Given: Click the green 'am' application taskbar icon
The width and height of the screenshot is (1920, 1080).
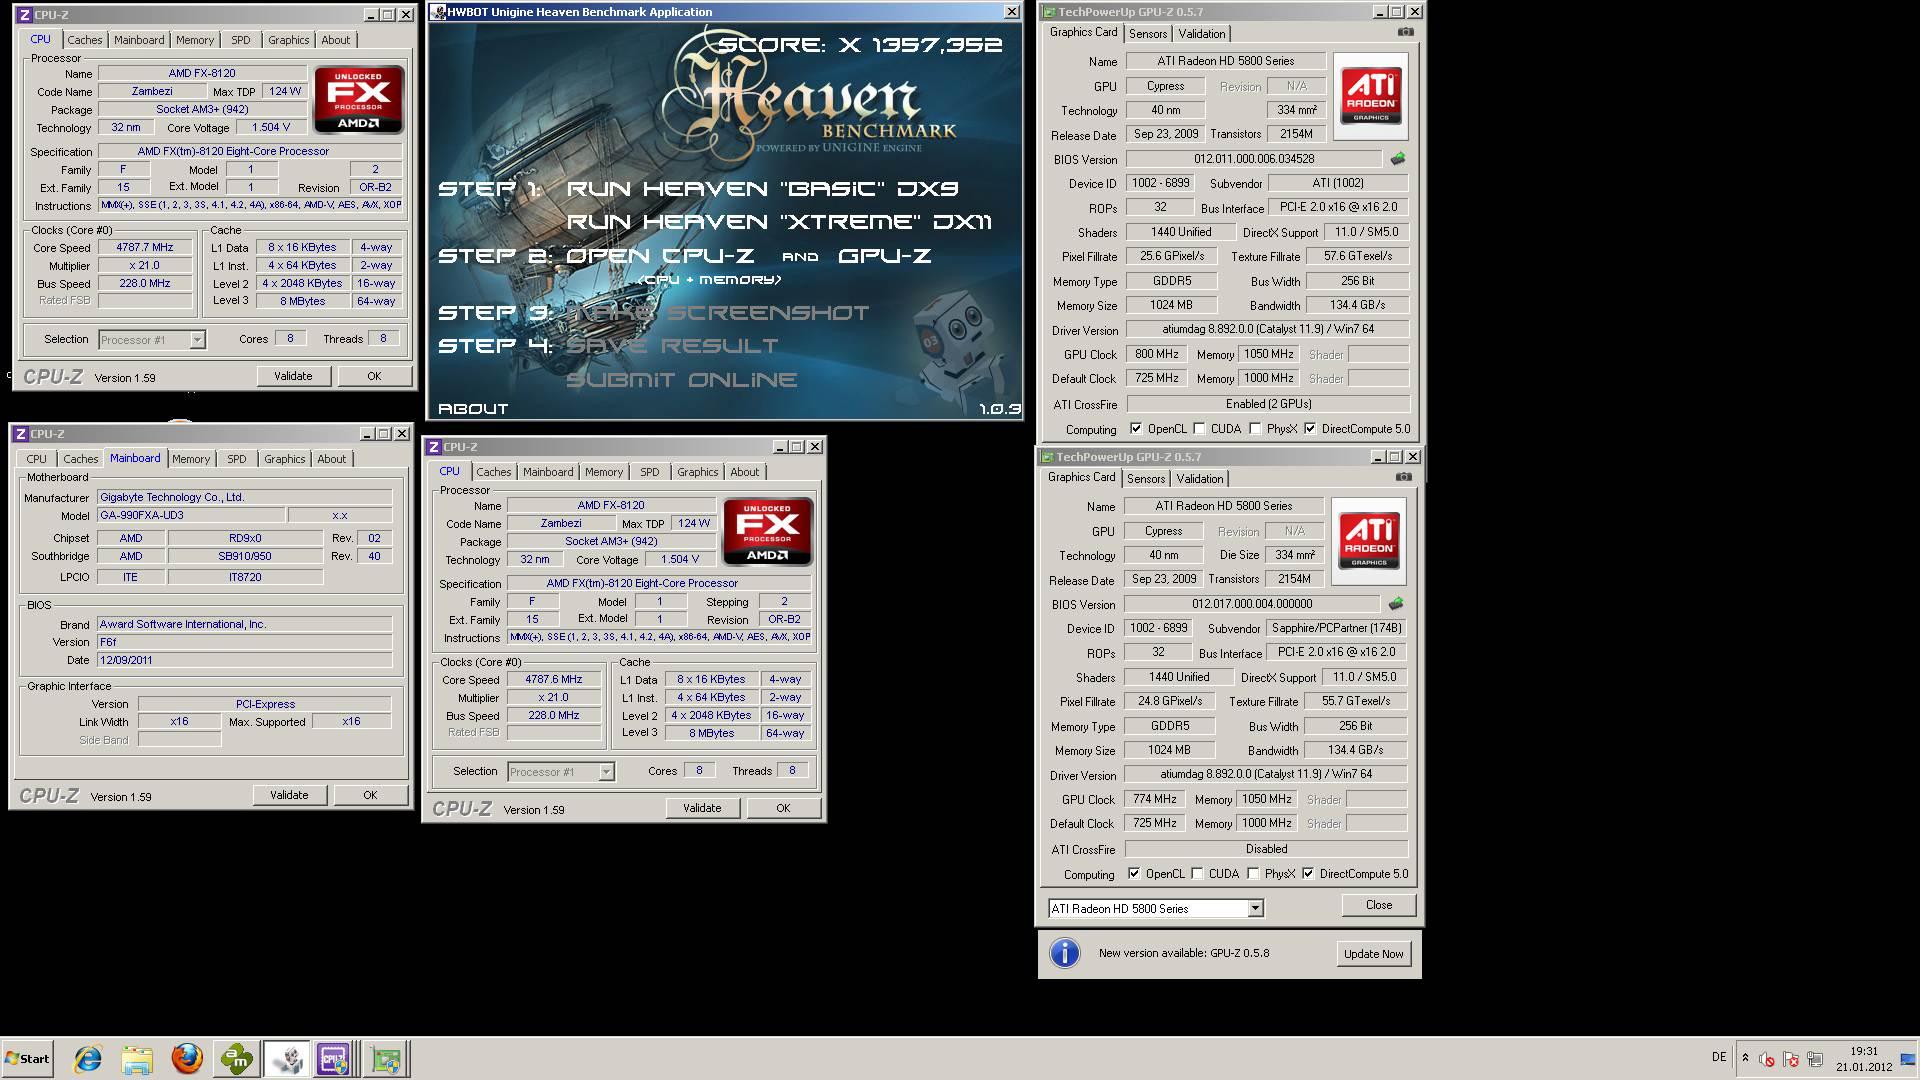Looking at the screenshot, I should (x=237, y=1059).
